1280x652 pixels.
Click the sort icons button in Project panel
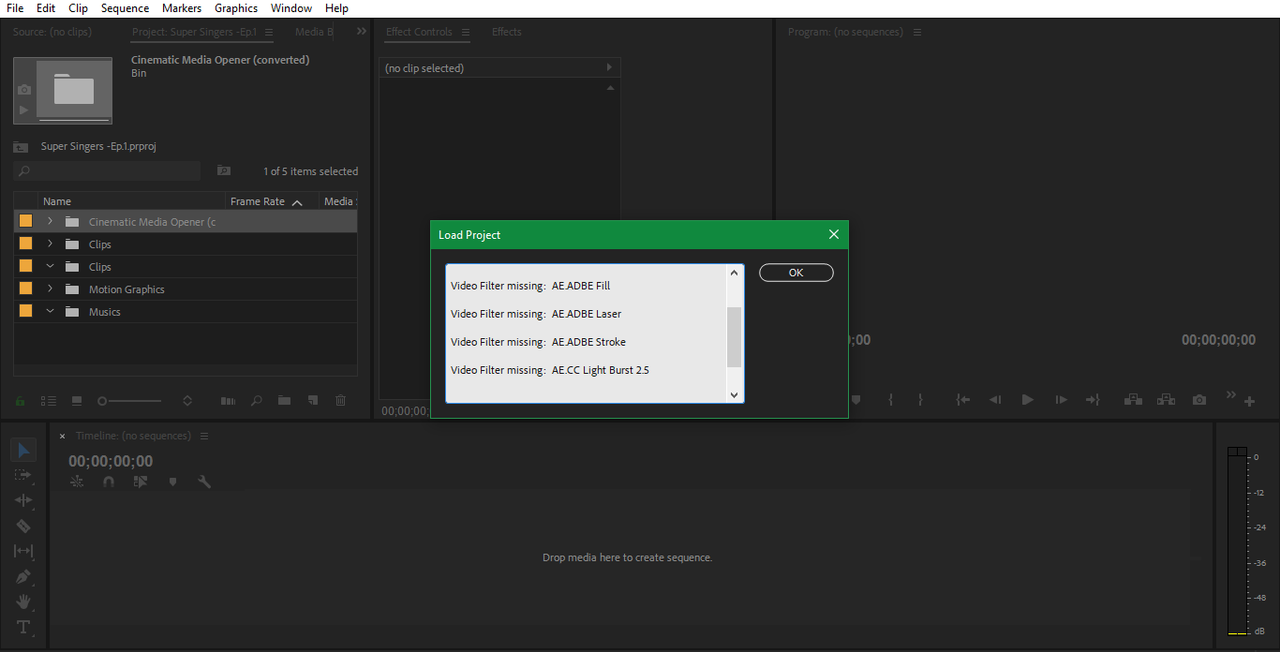[x=187, y=400]
